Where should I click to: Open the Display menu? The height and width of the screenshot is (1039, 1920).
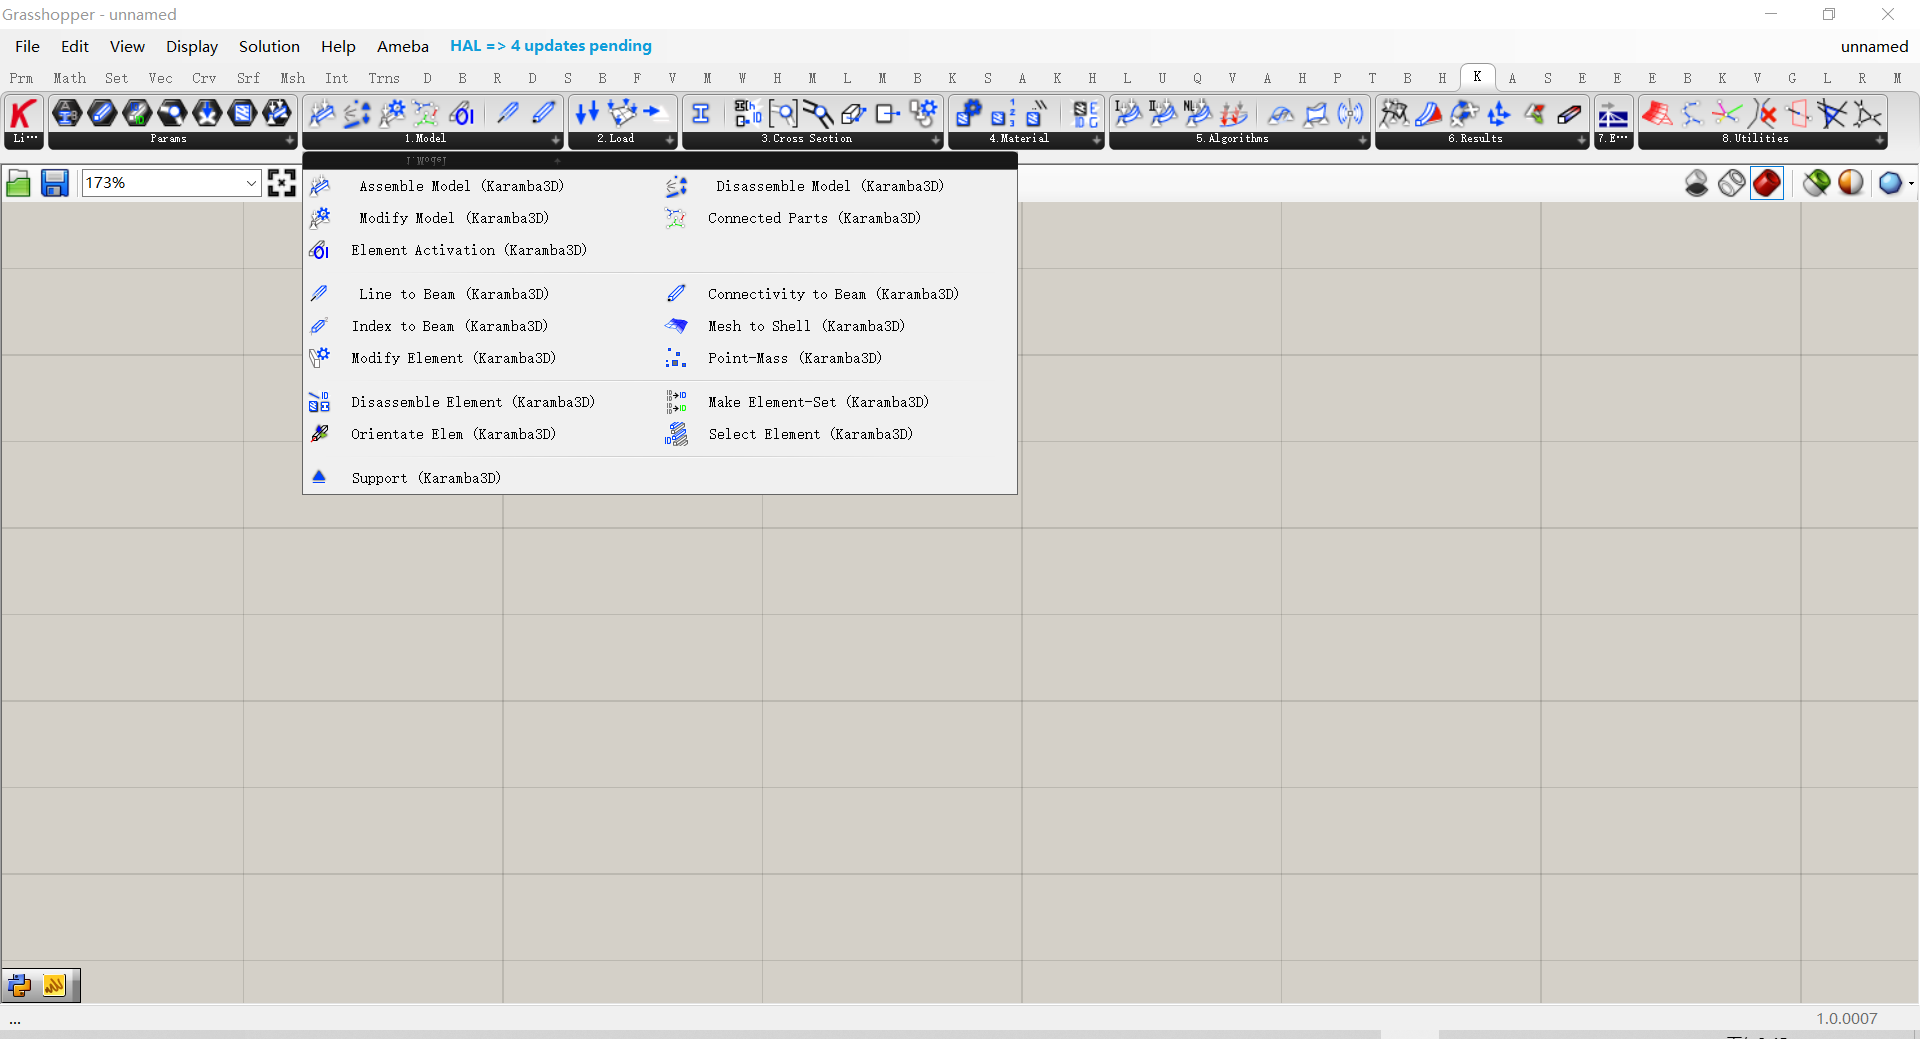coord(192,46)
